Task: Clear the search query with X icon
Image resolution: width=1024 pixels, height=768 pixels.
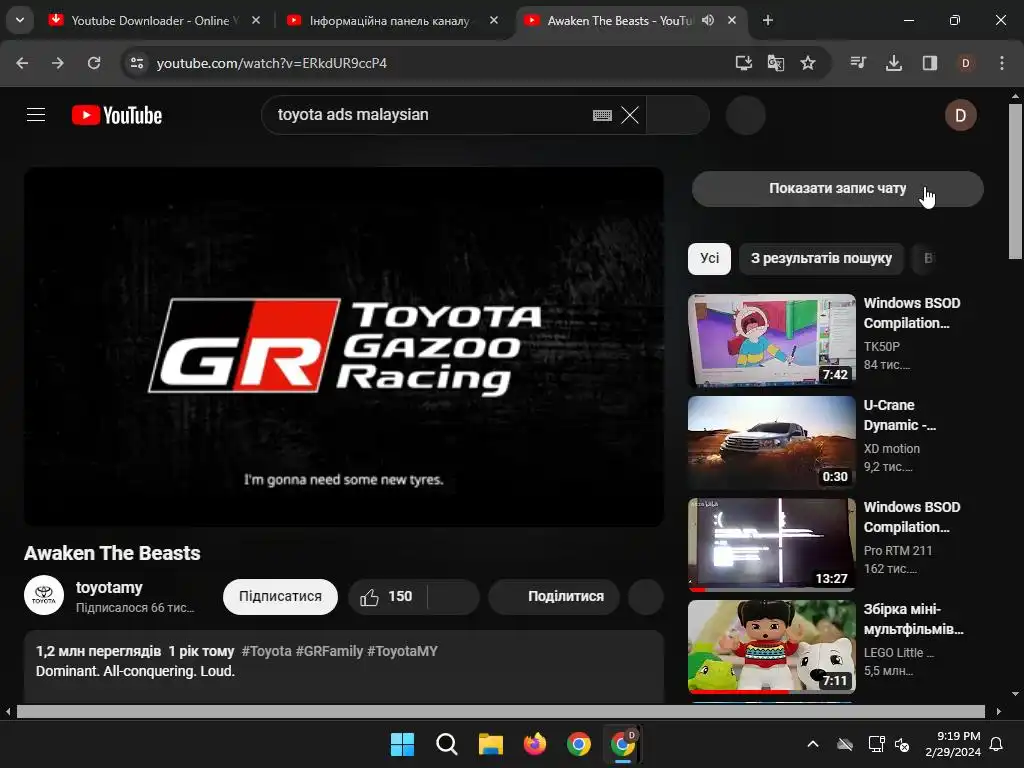Action: pos(630,116)
